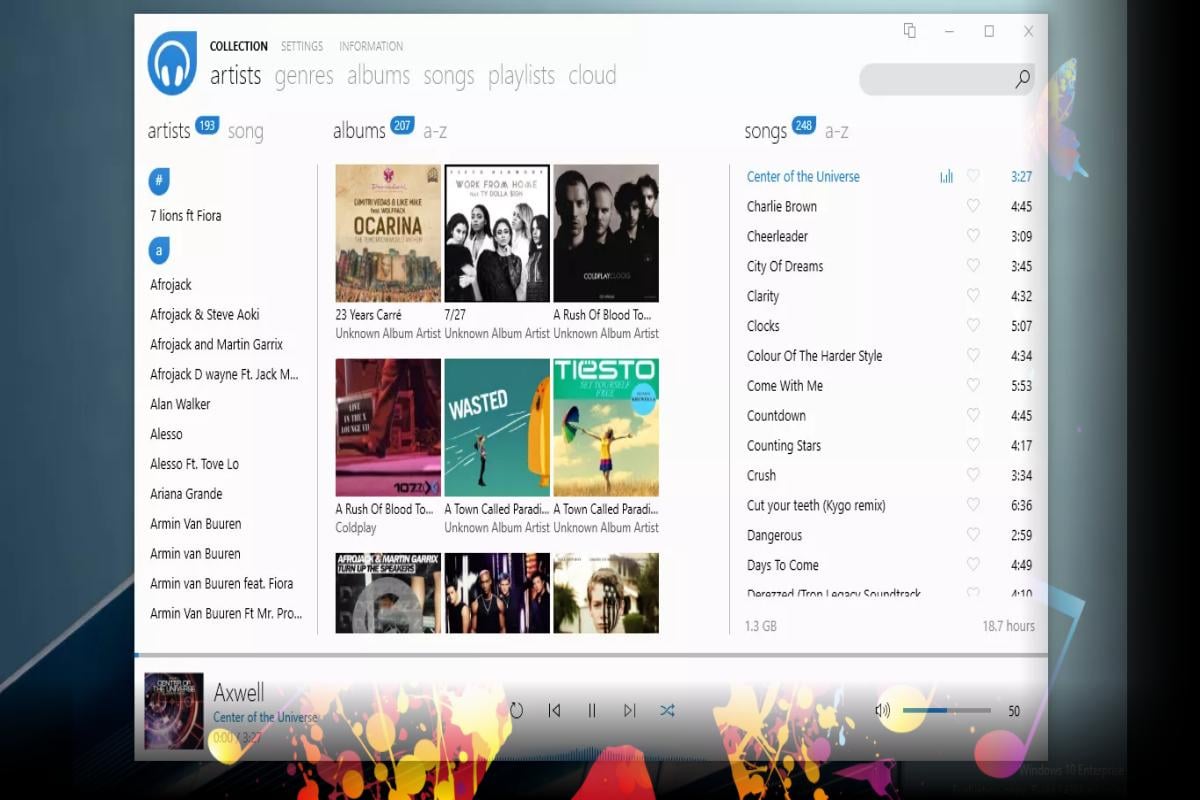Adjust the volume slider

(x=946, y=711)
